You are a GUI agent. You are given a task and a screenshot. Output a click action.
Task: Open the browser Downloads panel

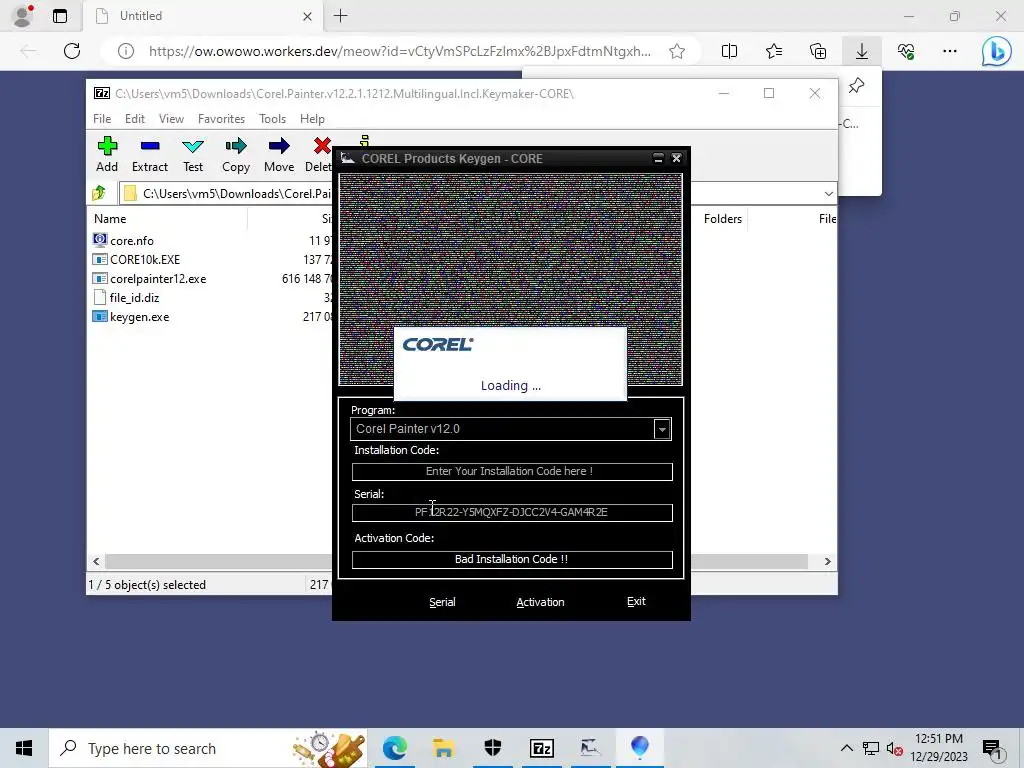(862, 51)
